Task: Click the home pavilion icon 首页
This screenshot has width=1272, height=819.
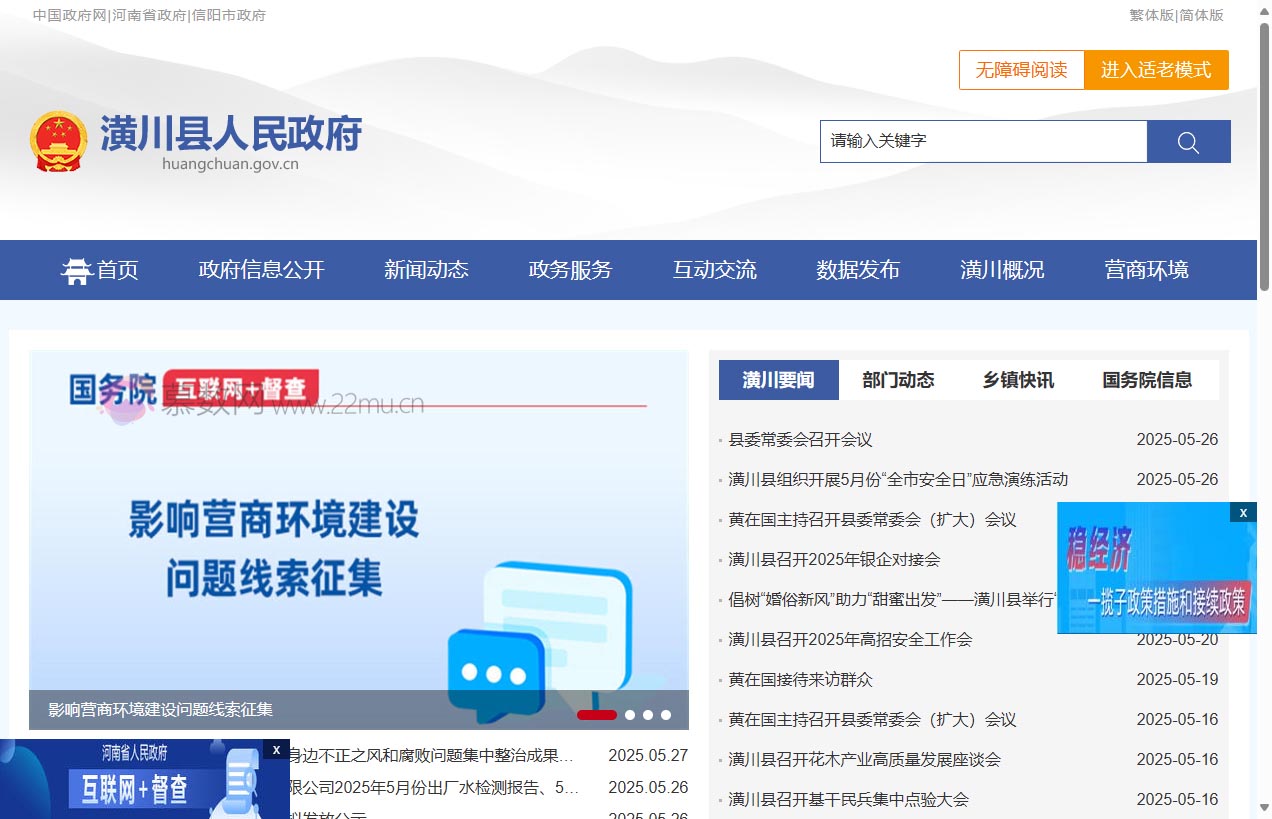Action: tap(77, 270)
